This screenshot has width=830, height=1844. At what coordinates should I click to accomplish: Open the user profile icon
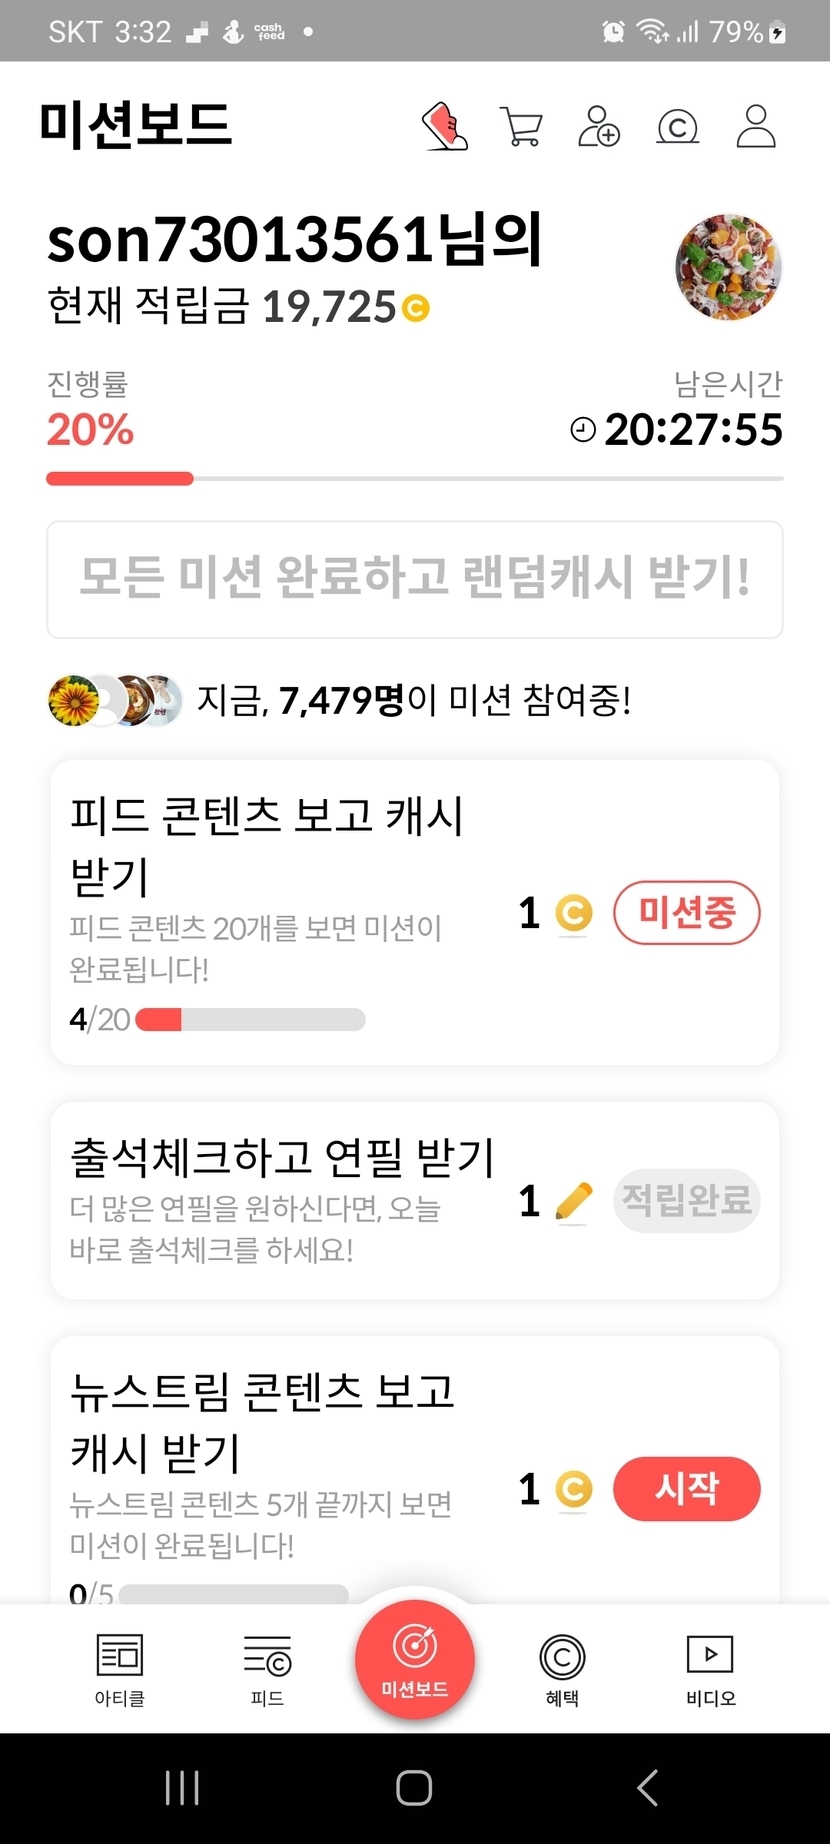click(x=756, y=127)
